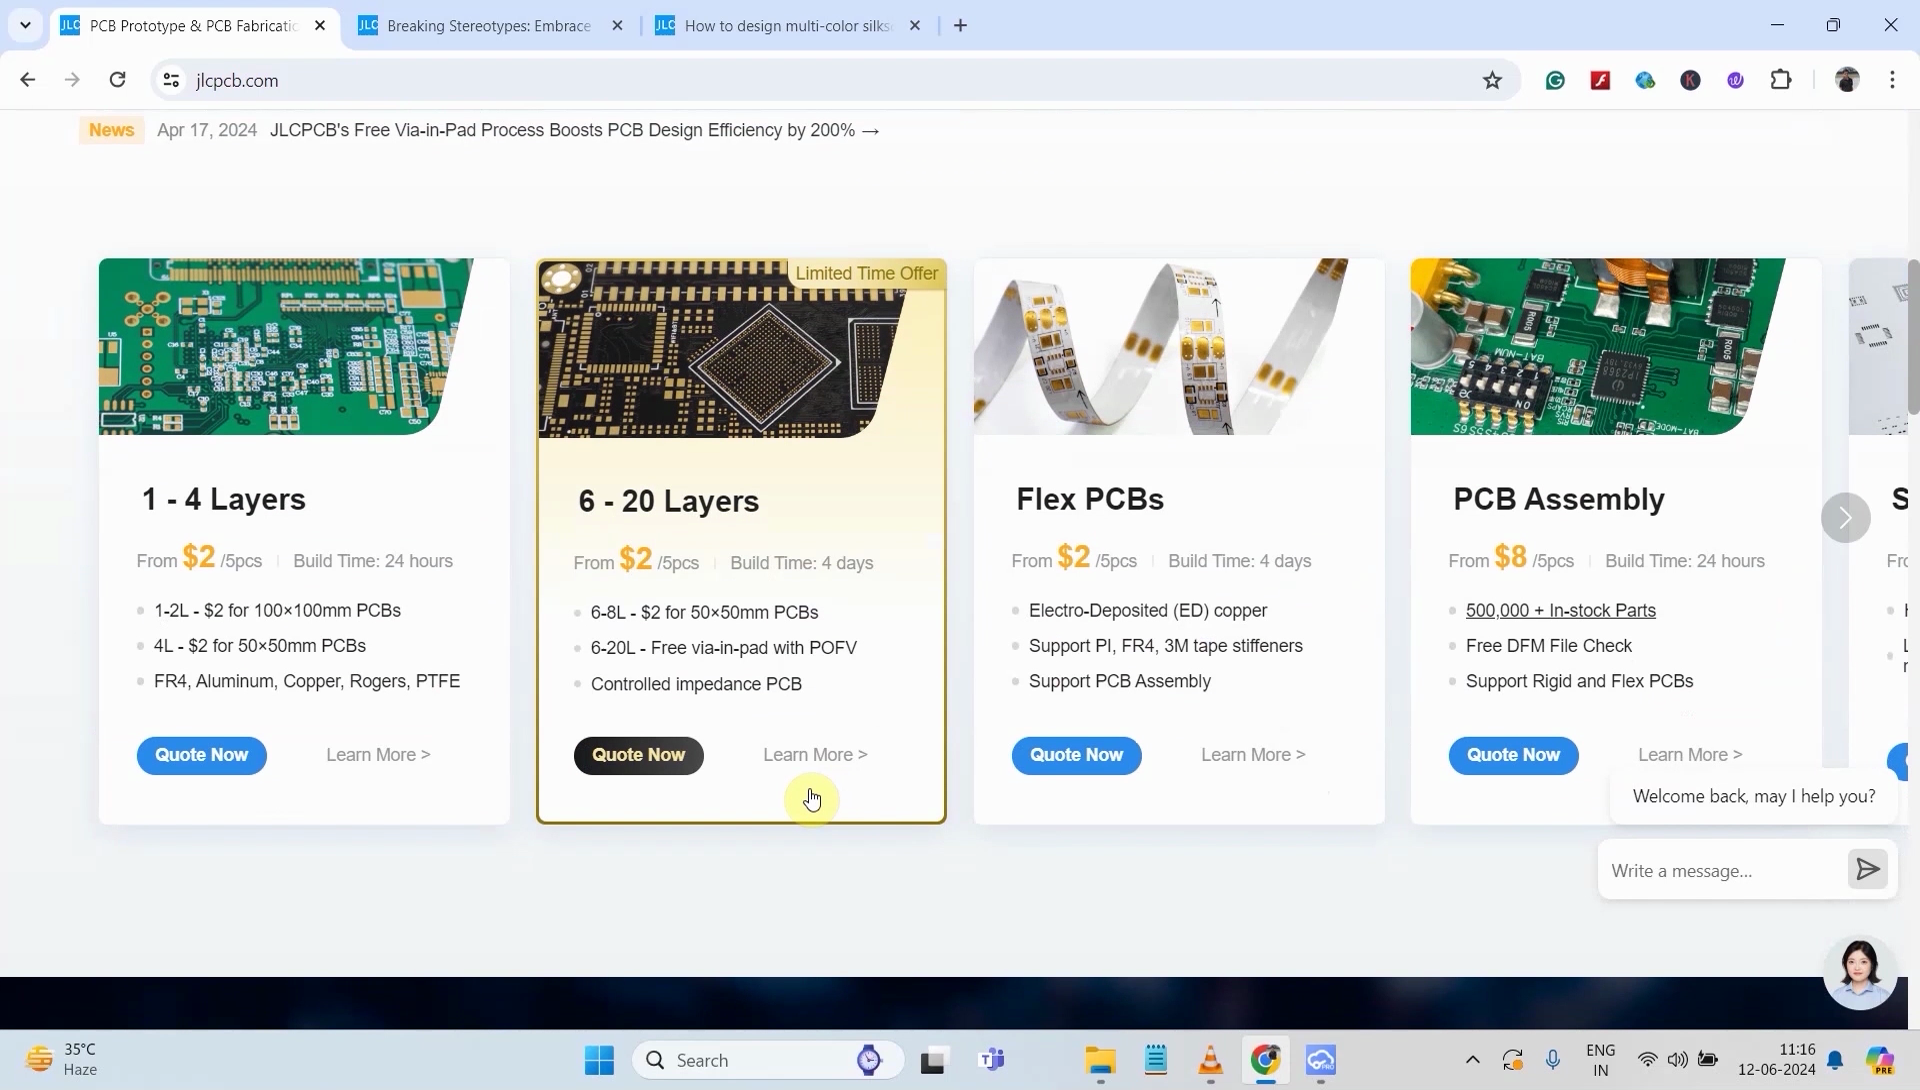Open the Wordtune extension
Viewport: 1920px width, 1090px height.
click(1736, 80)
